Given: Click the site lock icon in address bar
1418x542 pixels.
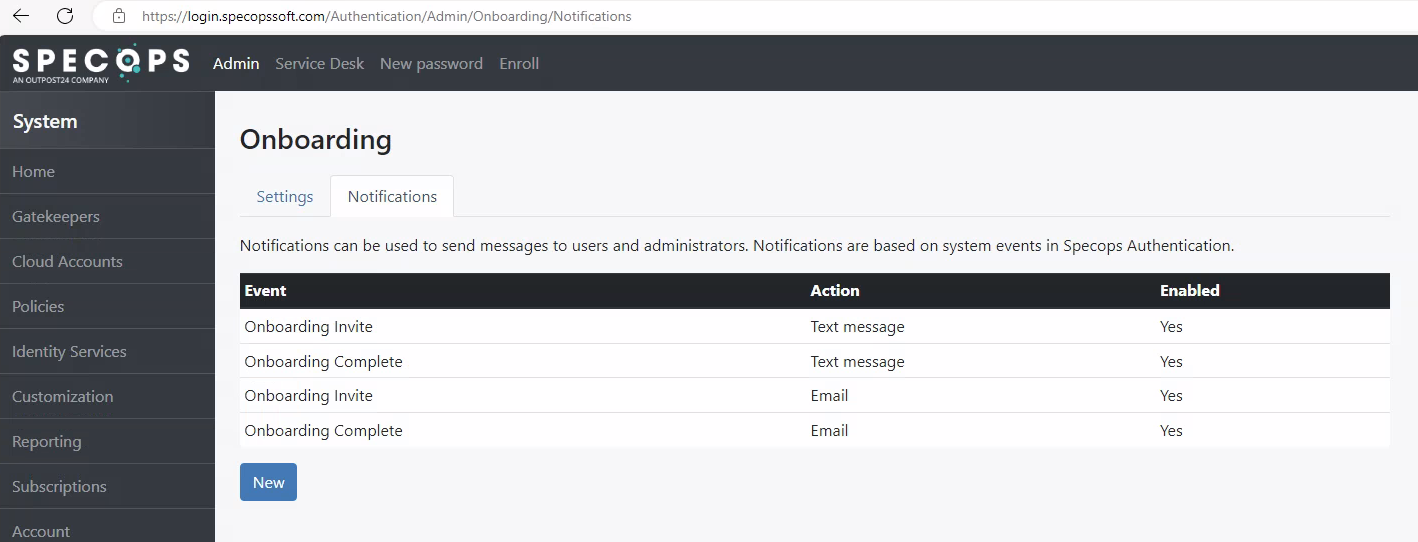Looking at the screenshot, I should tap(119, 16).
